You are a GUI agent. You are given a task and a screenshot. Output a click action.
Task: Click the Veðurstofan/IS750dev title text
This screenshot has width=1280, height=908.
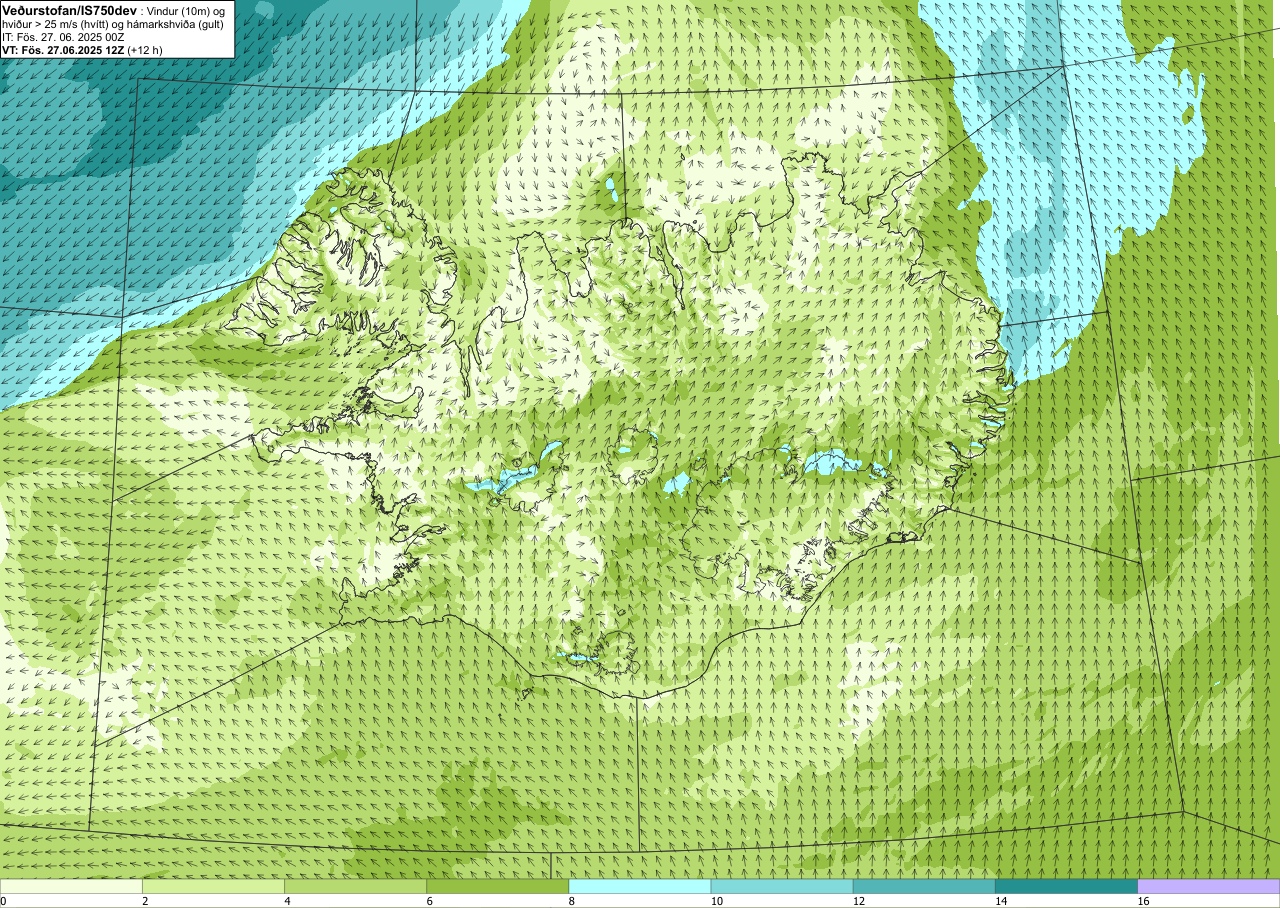click(x=69, y=10)
